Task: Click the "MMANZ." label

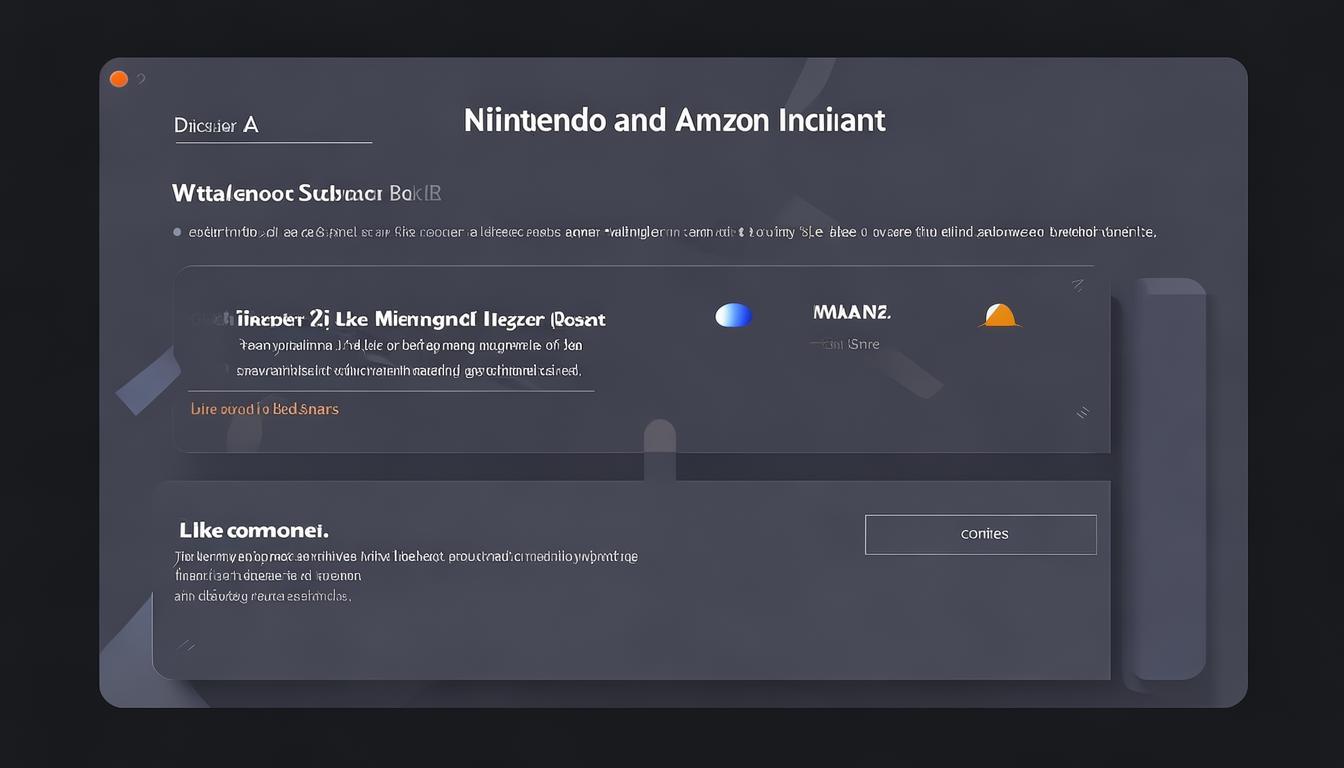Action: click(x=852, y=313)
